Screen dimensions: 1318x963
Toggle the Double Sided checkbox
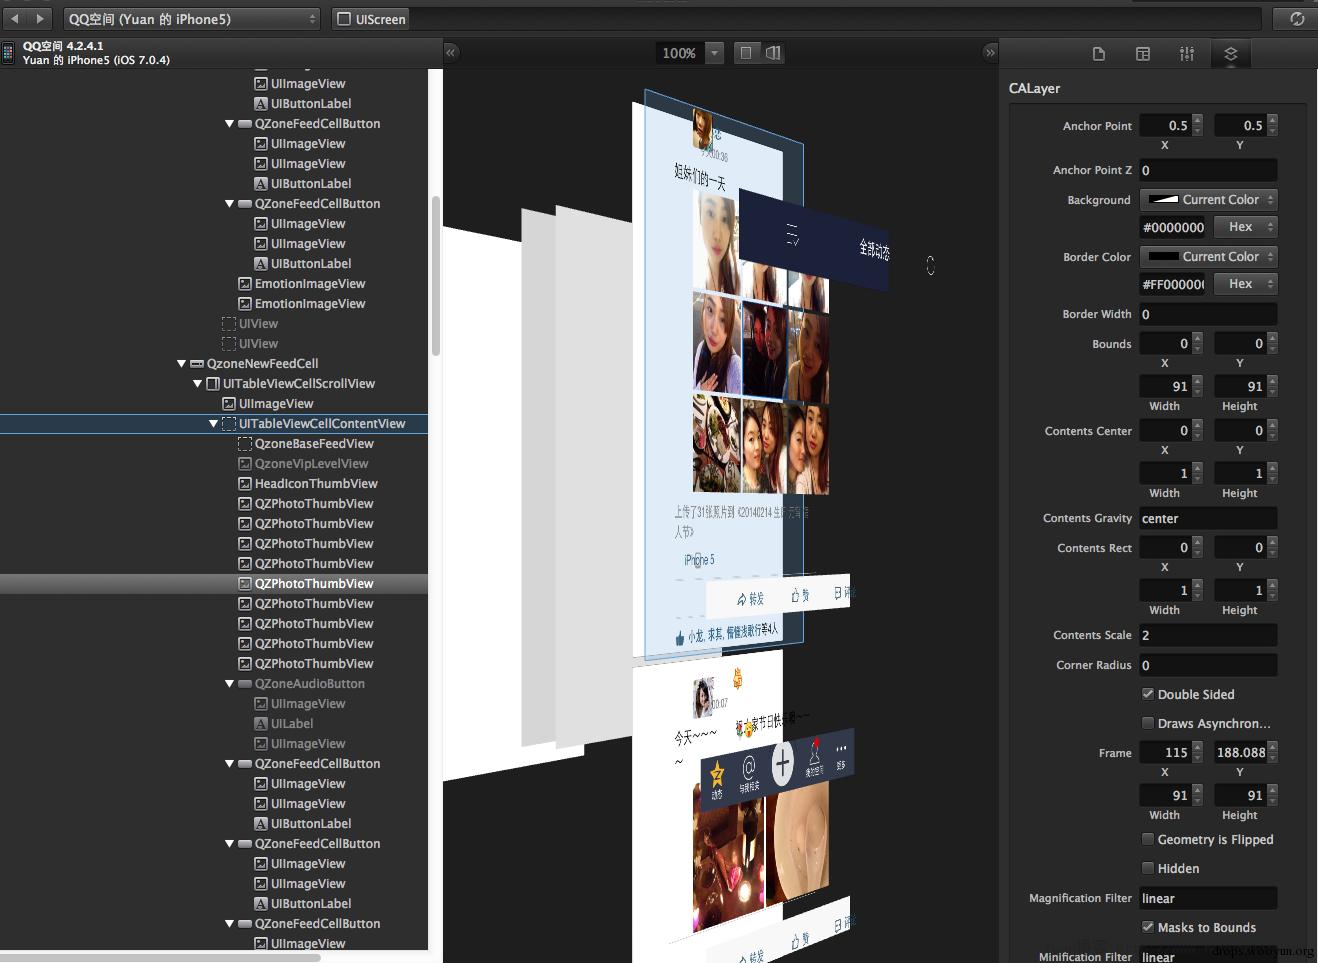click(1148, 694)
